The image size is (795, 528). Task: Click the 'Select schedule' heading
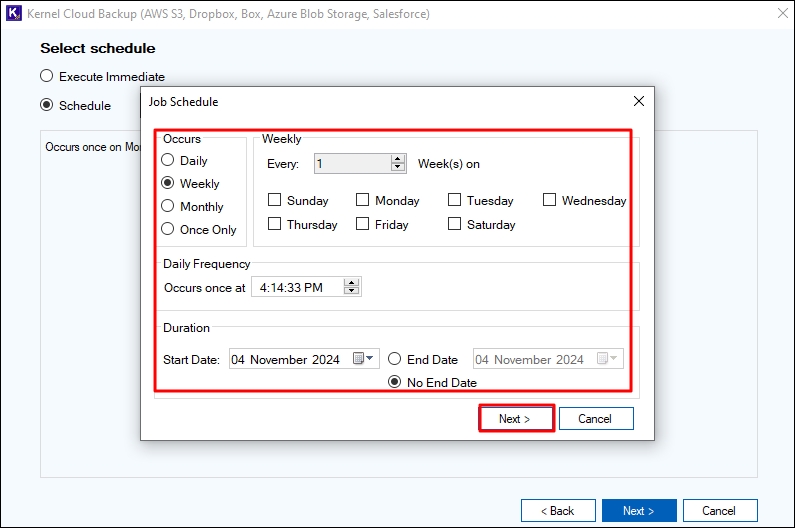pos(98,48)
